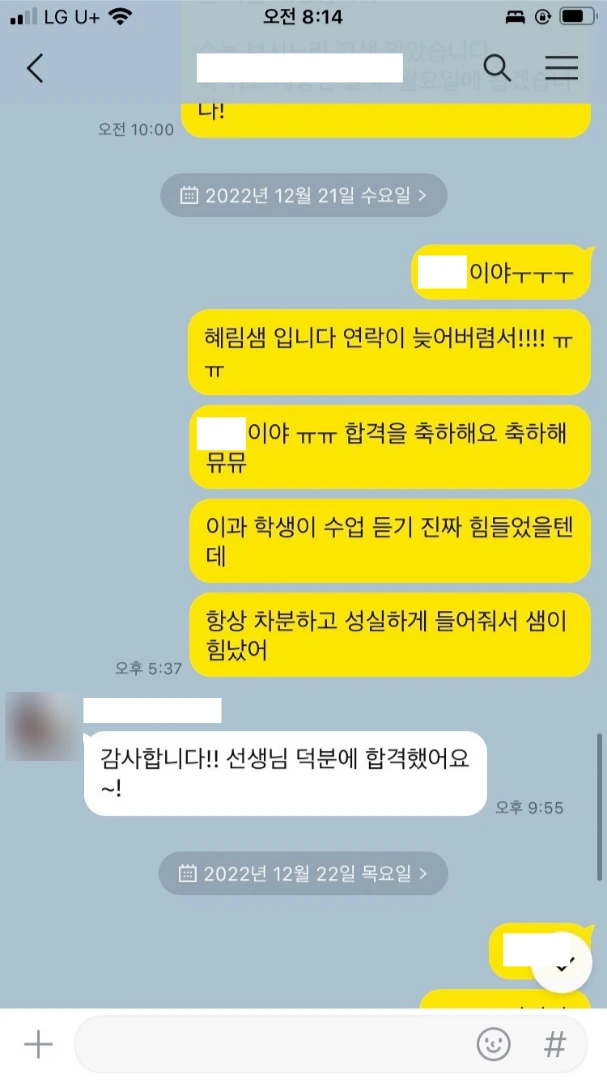Tap the 감사합니다 선생님 덕분에 합격했어요 message
The image size is (607, 1080).
285,773
